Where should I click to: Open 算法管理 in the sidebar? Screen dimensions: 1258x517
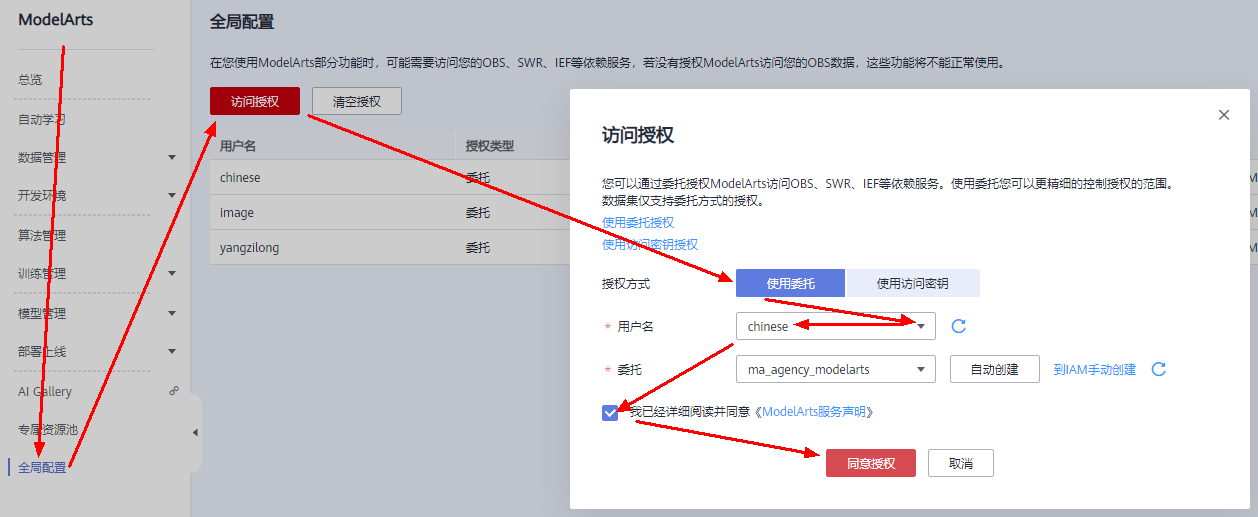click(x=42, y=235)
